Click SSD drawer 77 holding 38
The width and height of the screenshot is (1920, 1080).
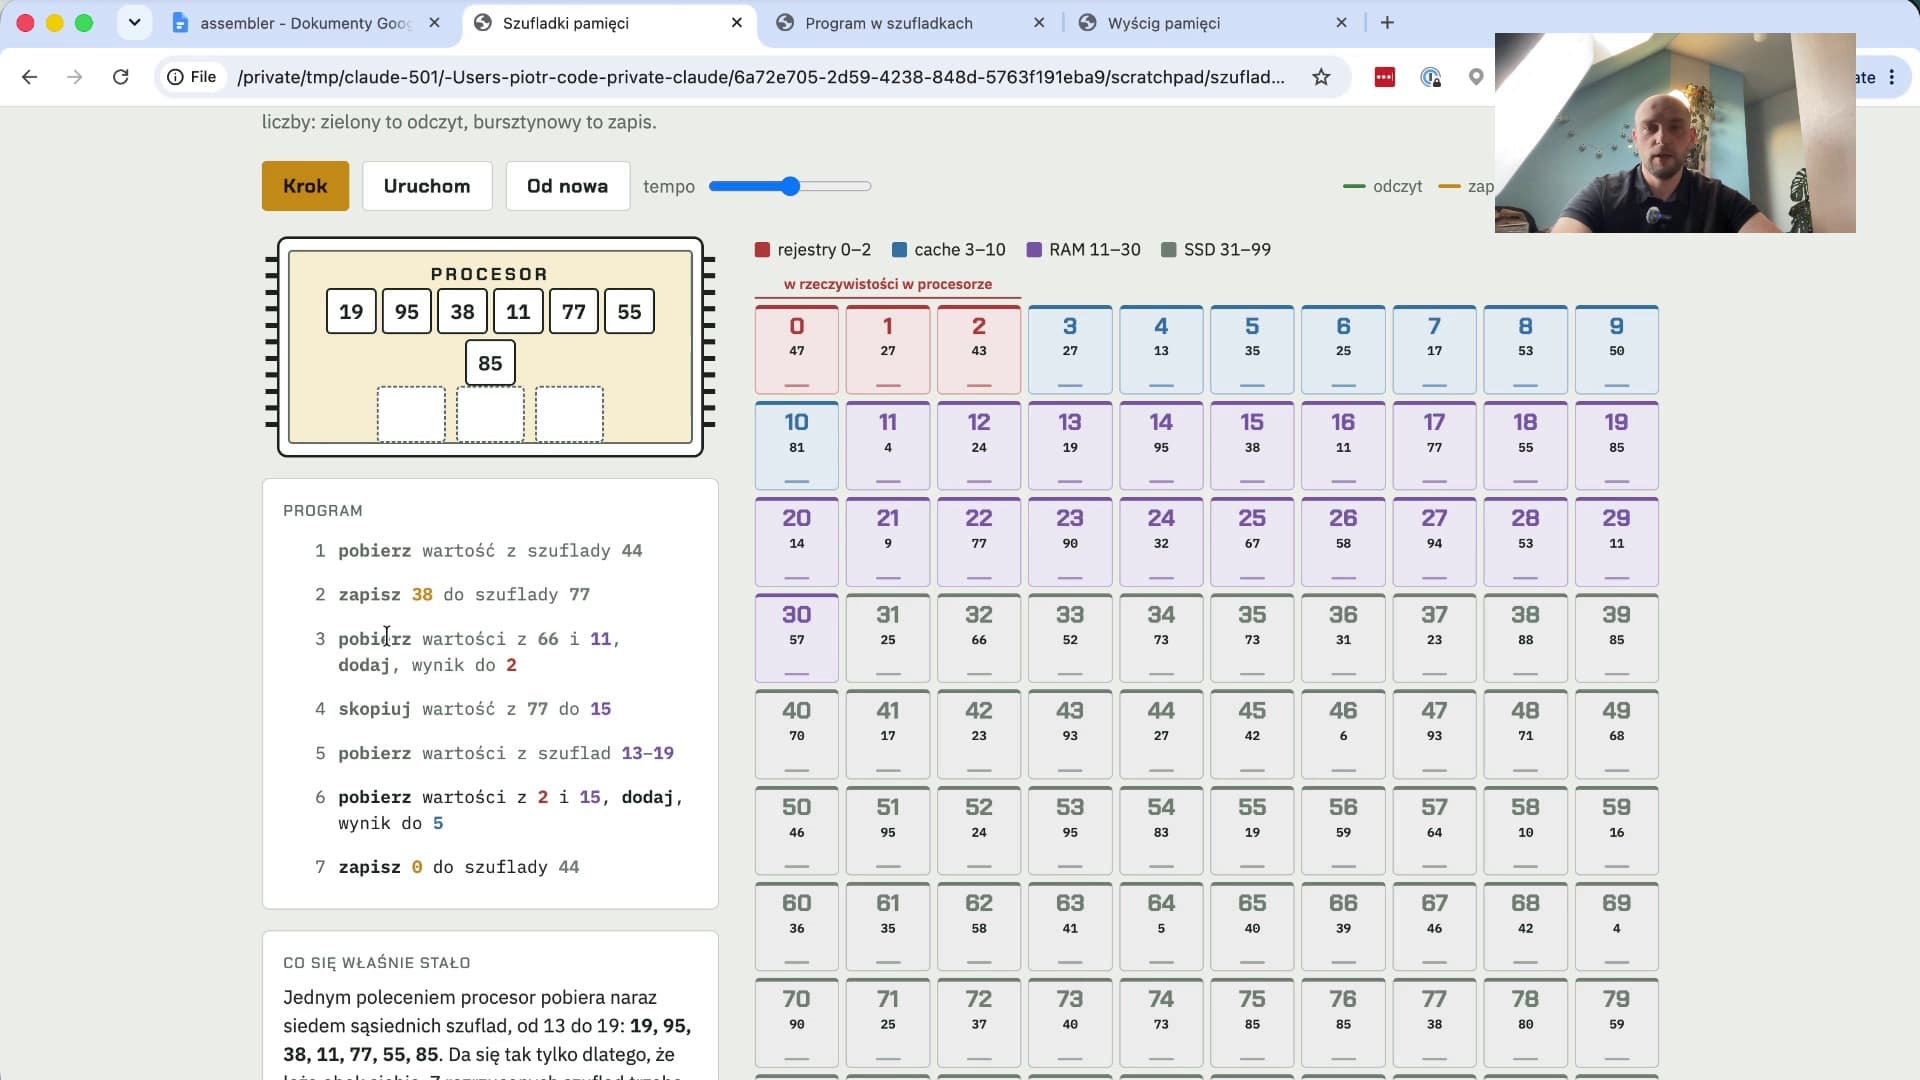[1434, 1022]
